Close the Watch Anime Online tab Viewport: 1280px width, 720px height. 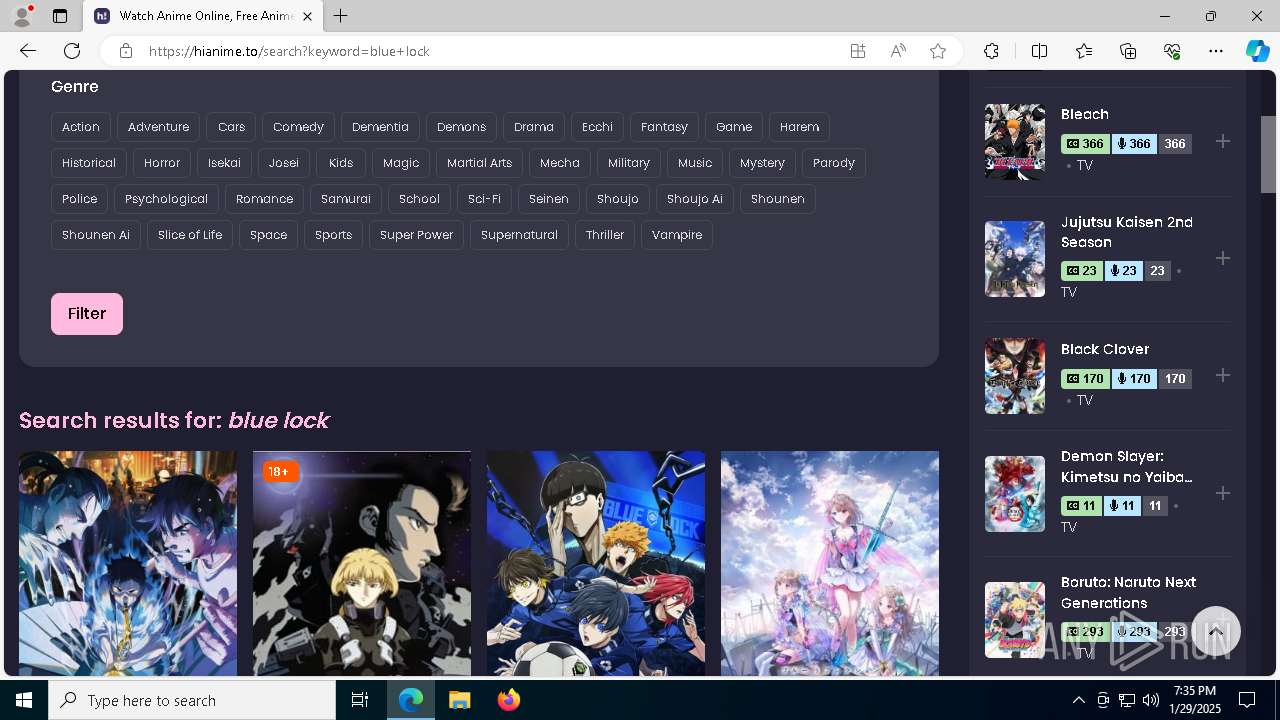307,16
